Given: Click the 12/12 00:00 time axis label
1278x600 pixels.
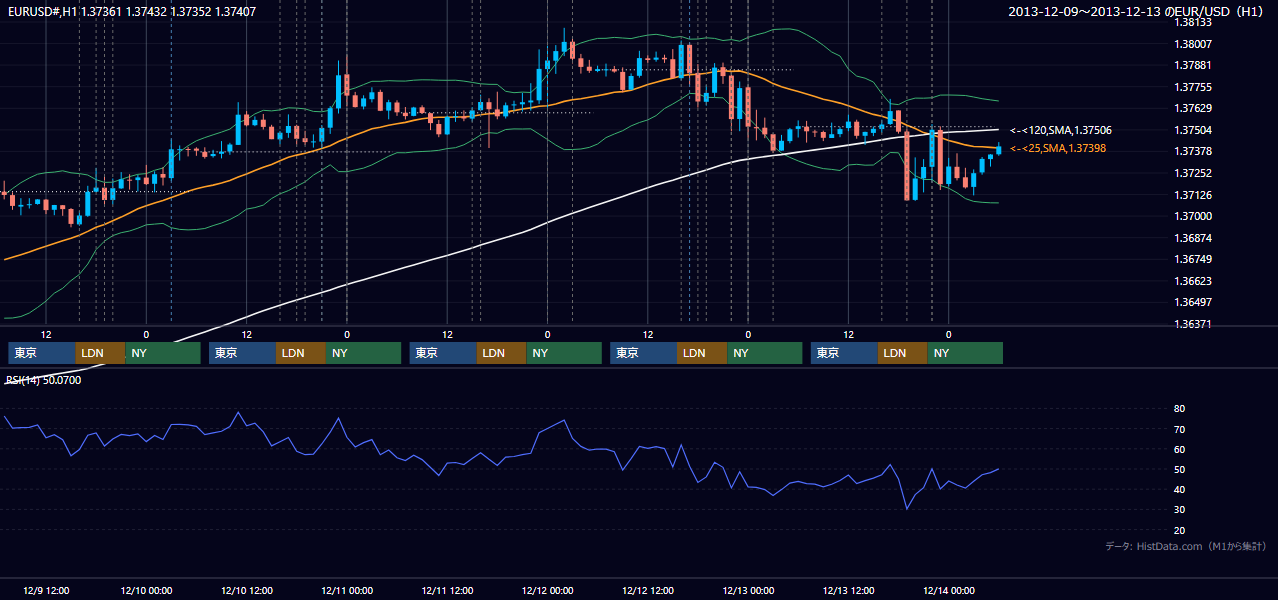Looking at the screenshot, I should (547, 590).
